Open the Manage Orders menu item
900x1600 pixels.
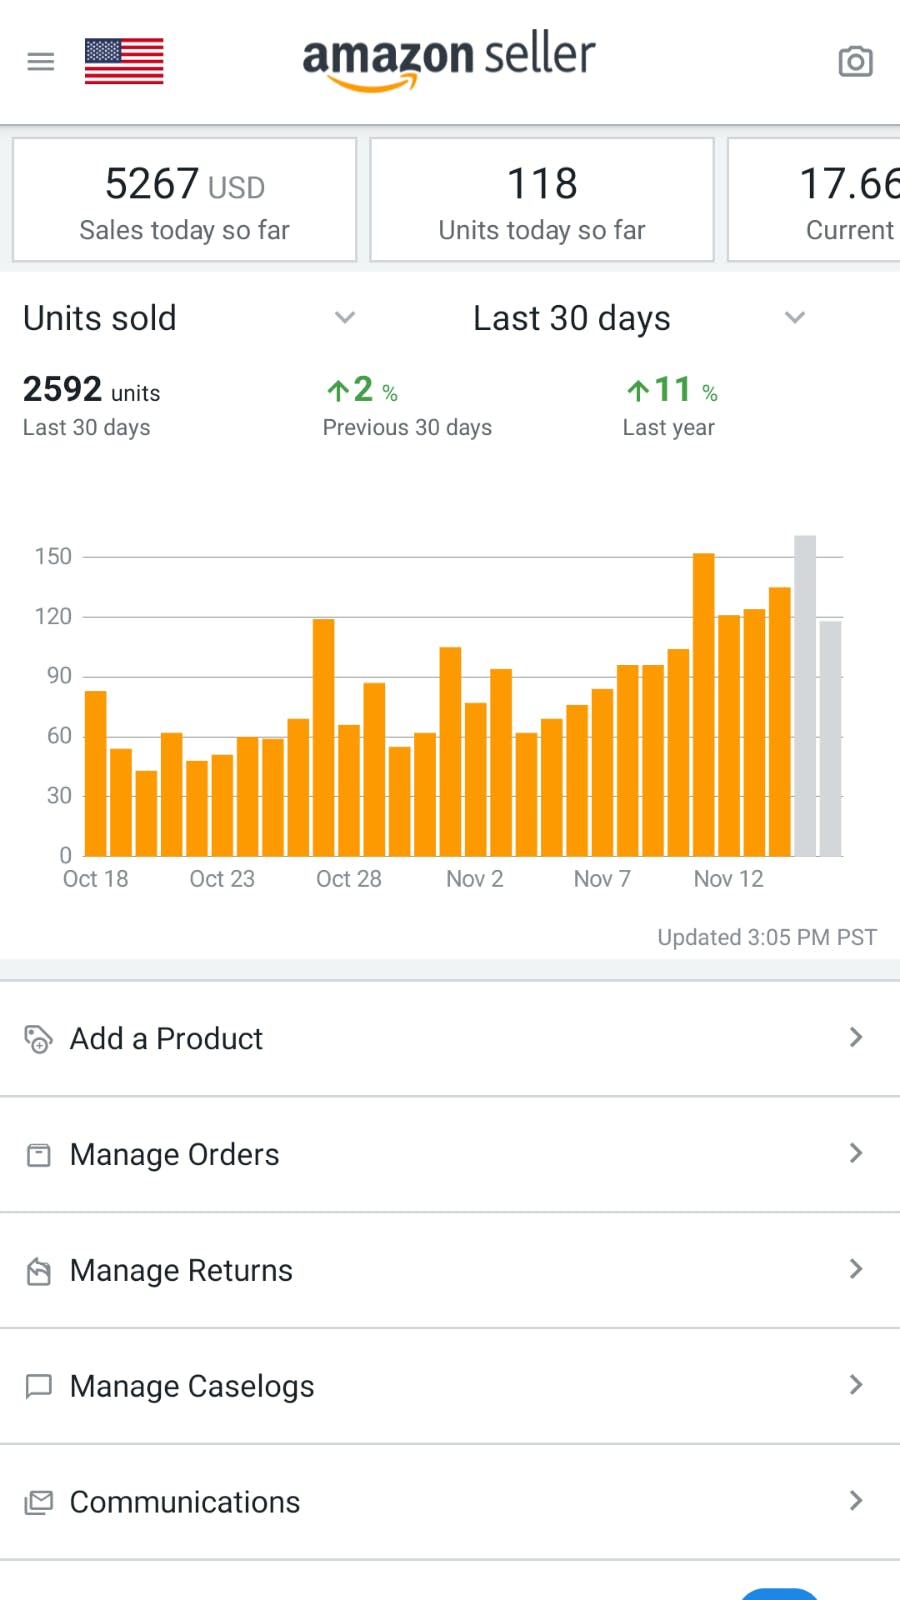click(175, 1155)
